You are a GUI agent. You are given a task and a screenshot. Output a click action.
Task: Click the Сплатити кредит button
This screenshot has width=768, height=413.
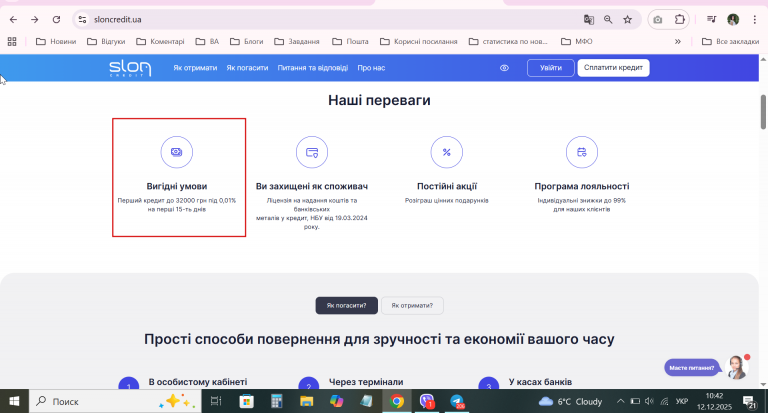pyautogui.click(x=613, y=68)
